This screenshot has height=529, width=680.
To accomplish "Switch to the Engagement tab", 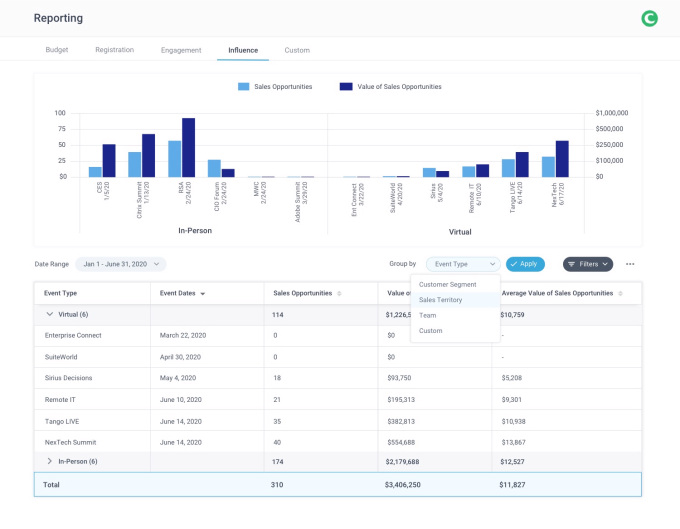I will [181, 50].
